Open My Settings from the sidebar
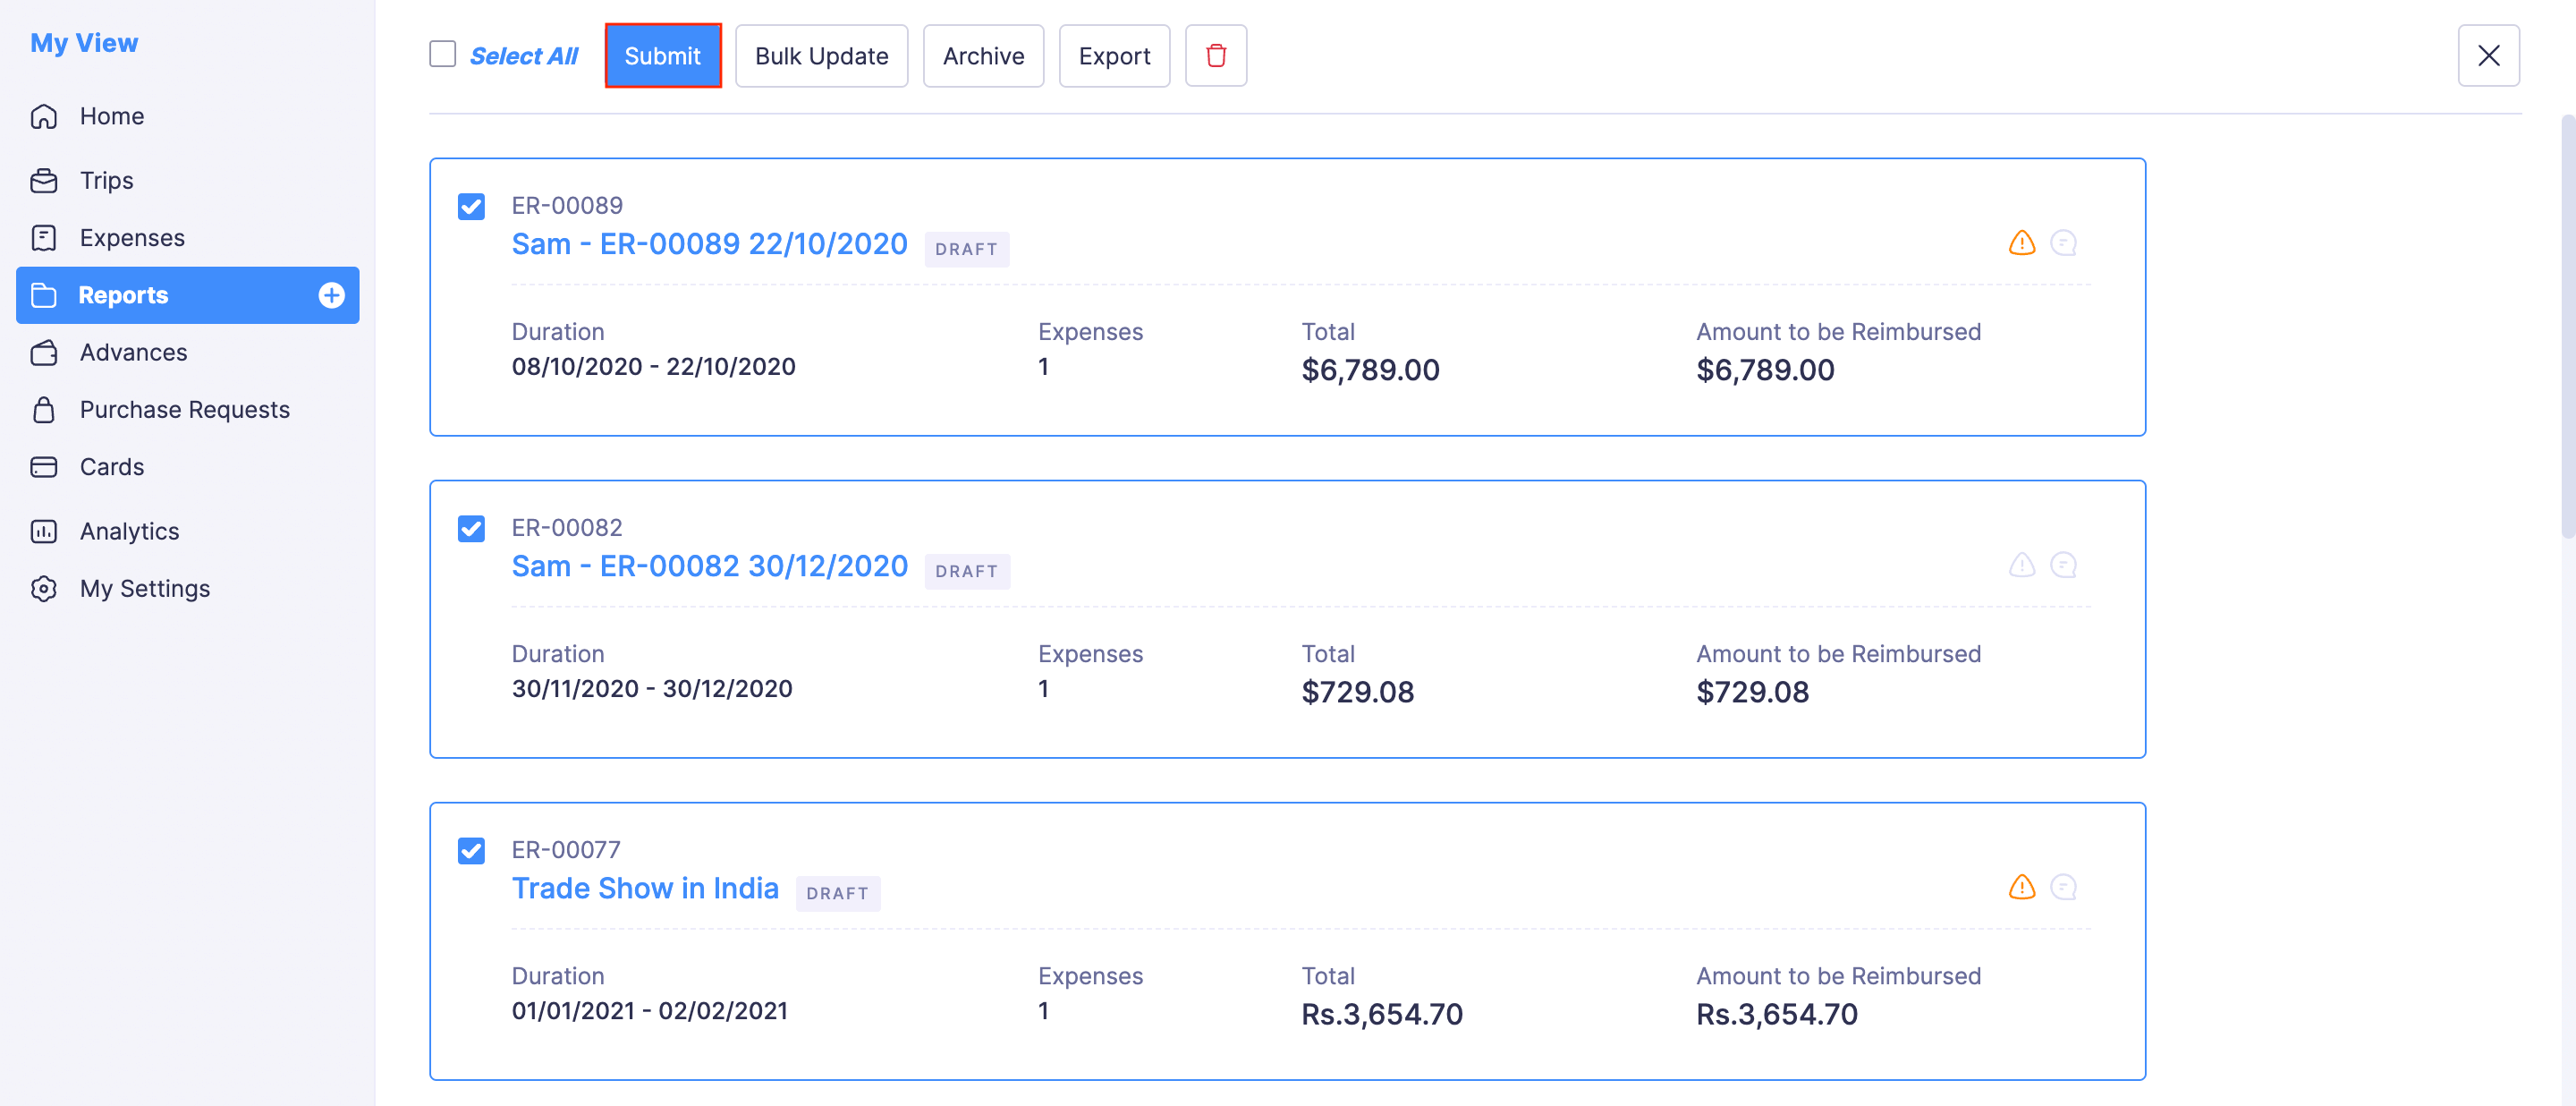 (144, 588)
